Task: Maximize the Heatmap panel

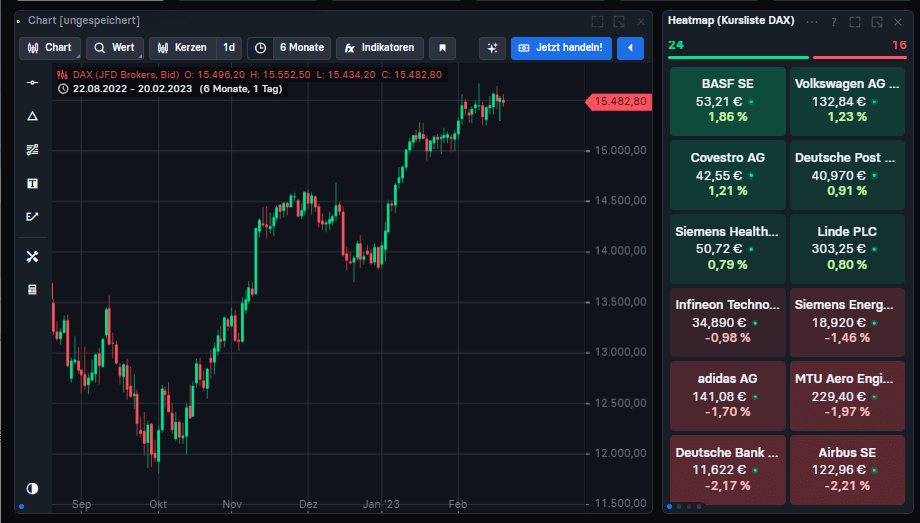Action: click(855, 22)
